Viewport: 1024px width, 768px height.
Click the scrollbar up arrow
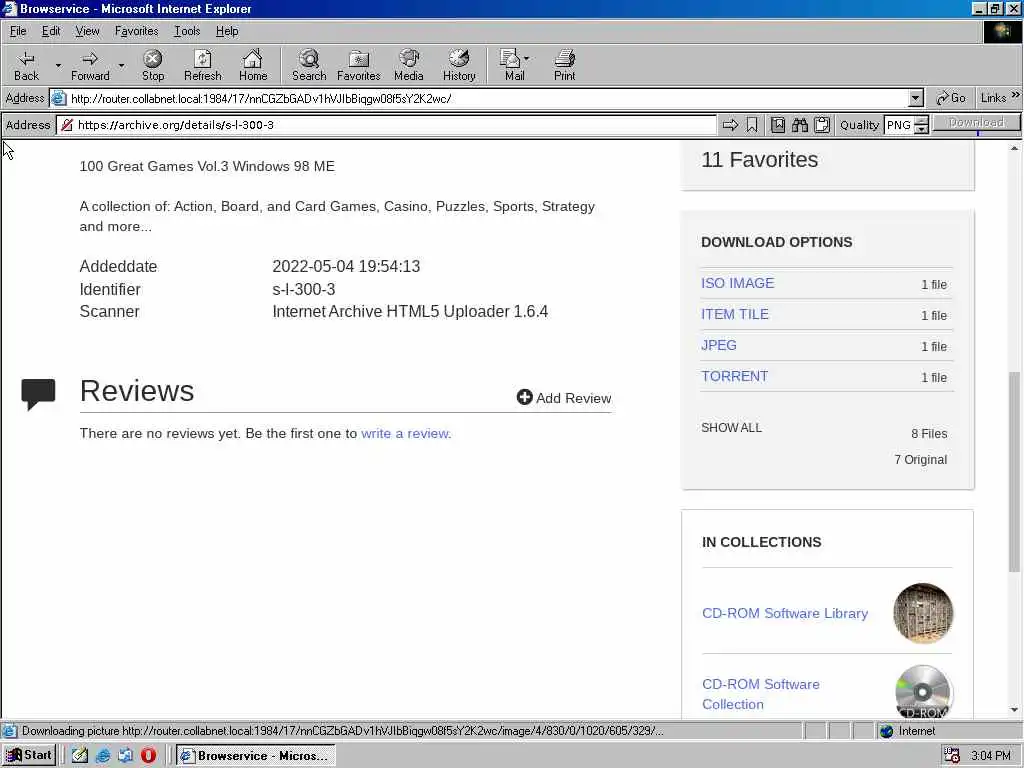[x=1014, y=148]
